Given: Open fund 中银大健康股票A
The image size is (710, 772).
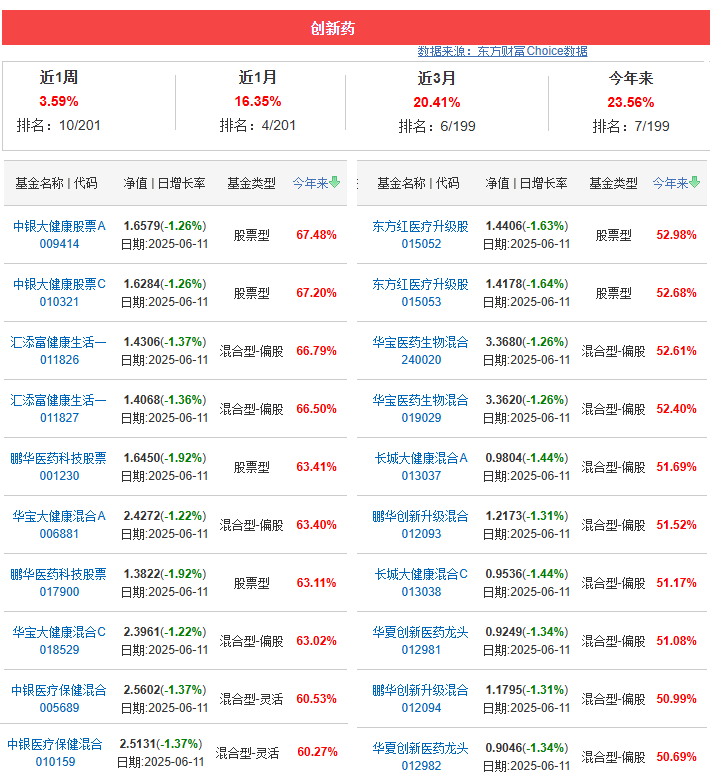Looking at the screenshot, I should [x=59, y=226].
